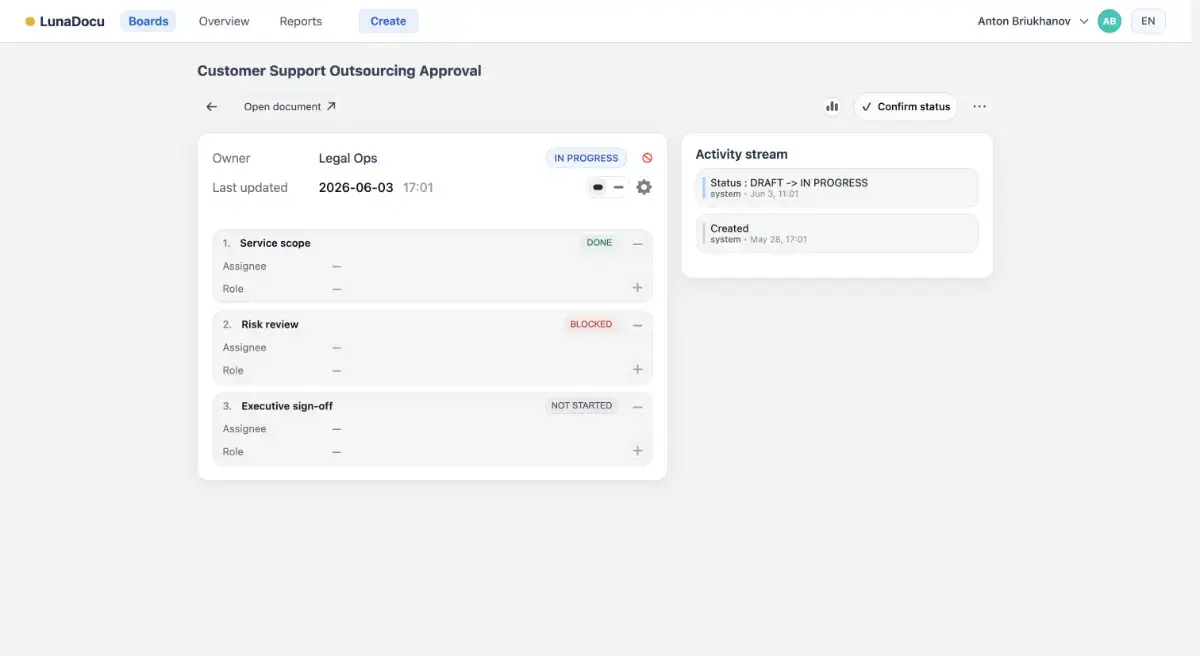1200x656 pixels.
Task: Go to the Overview tab
Action: coord(224,21)
